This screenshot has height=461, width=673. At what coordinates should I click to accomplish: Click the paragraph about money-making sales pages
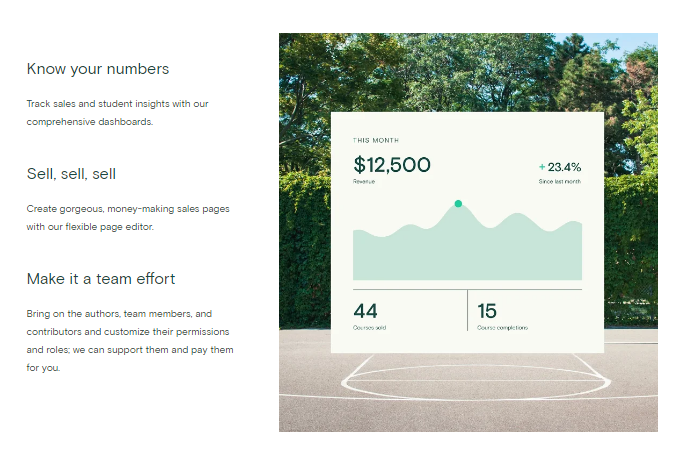pyautogui.click(x=128, y=217)
